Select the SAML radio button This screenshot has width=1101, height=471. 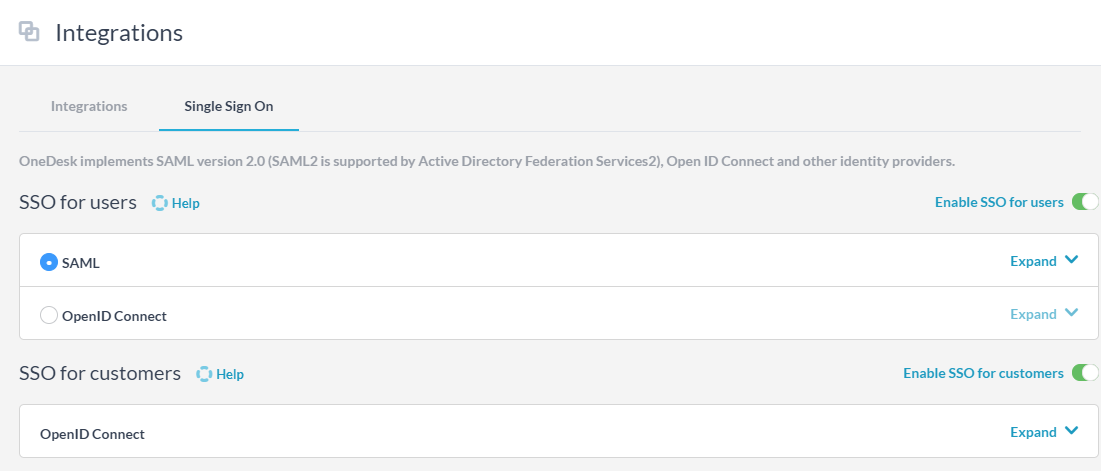tap(48, 262)
